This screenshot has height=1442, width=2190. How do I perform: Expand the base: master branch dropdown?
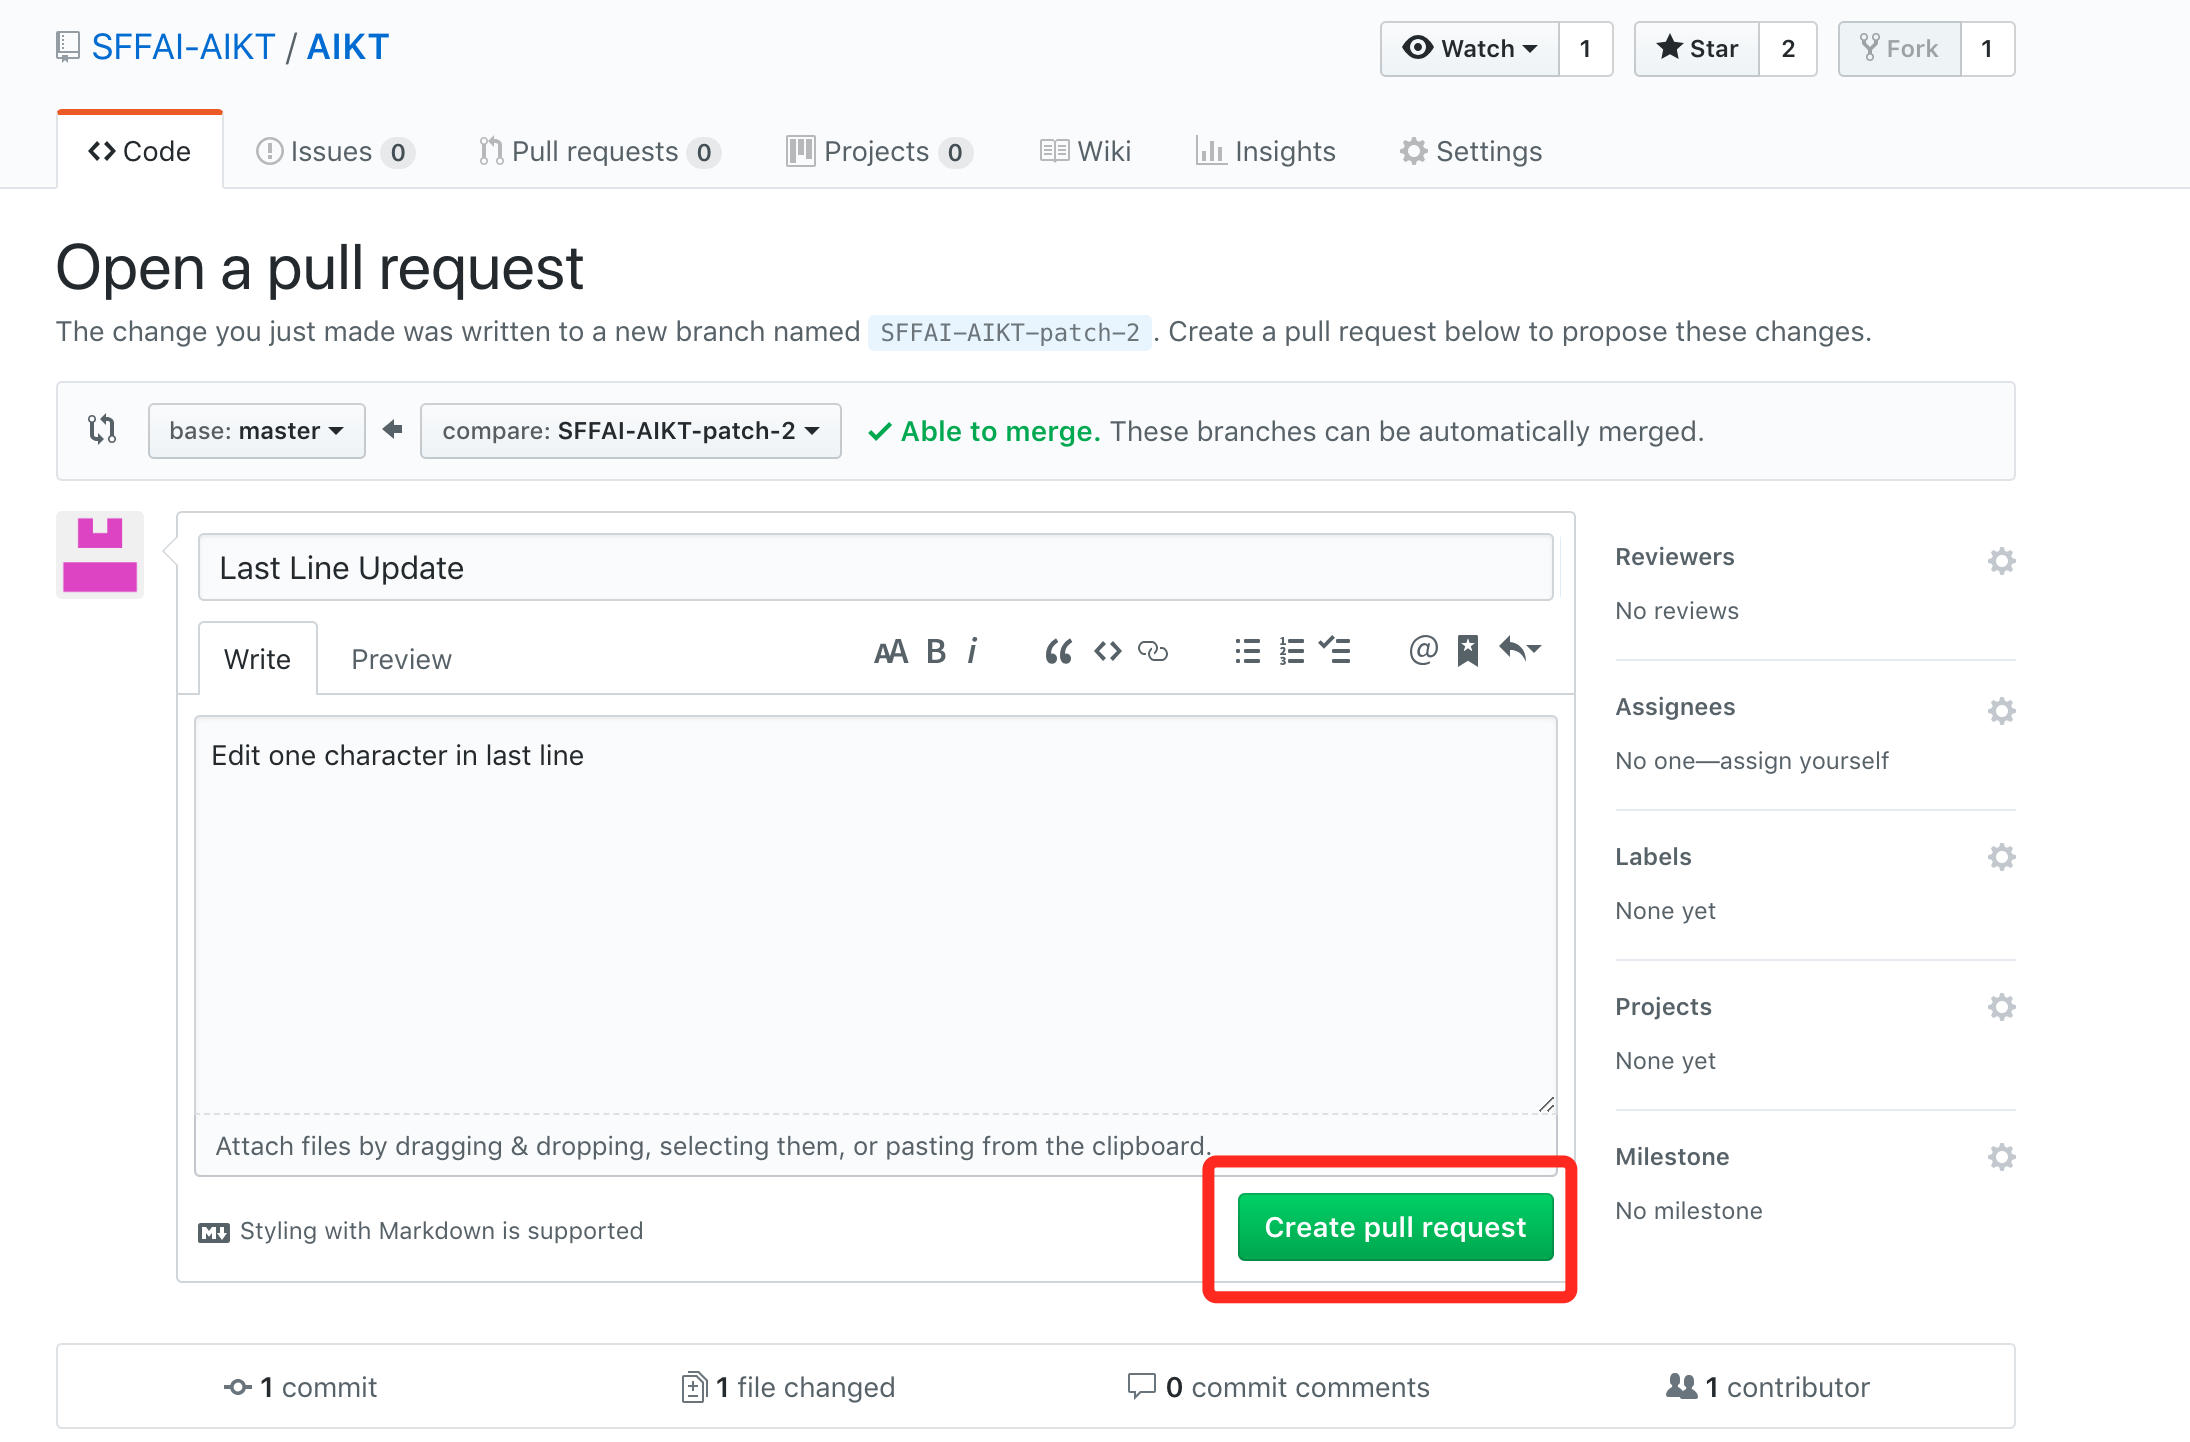pyautogui.click(x=256, y=431)
